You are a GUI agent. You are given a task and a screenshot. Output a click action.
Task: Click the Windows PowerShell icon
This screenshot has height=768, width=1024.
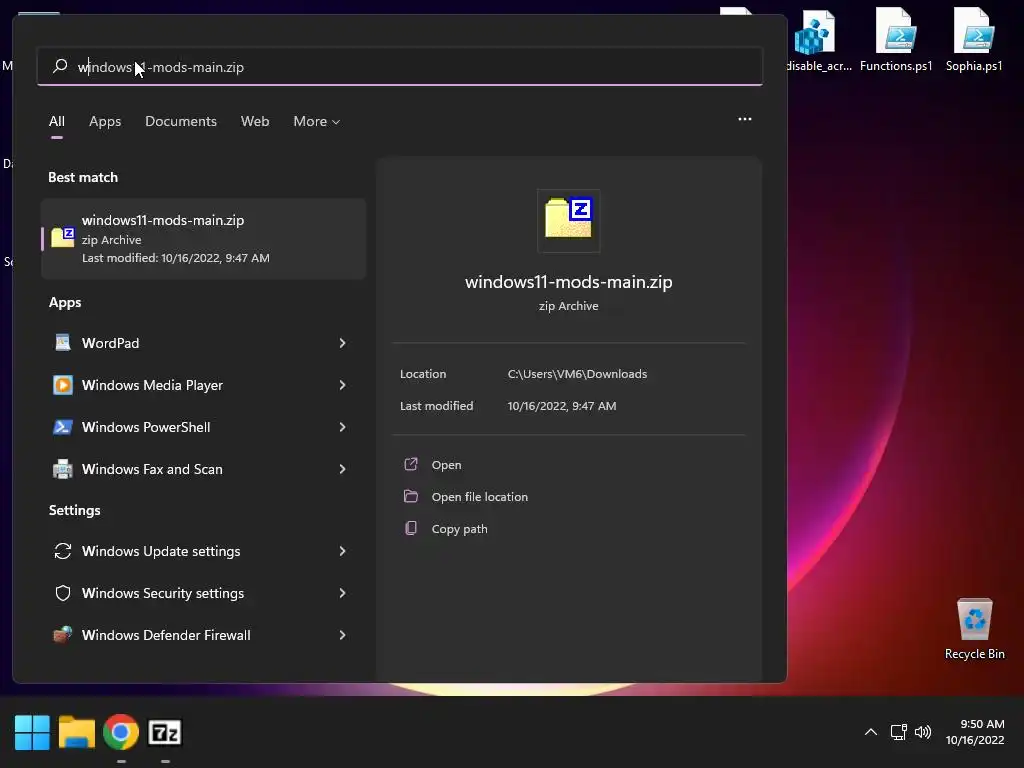(x=63, y=427)
